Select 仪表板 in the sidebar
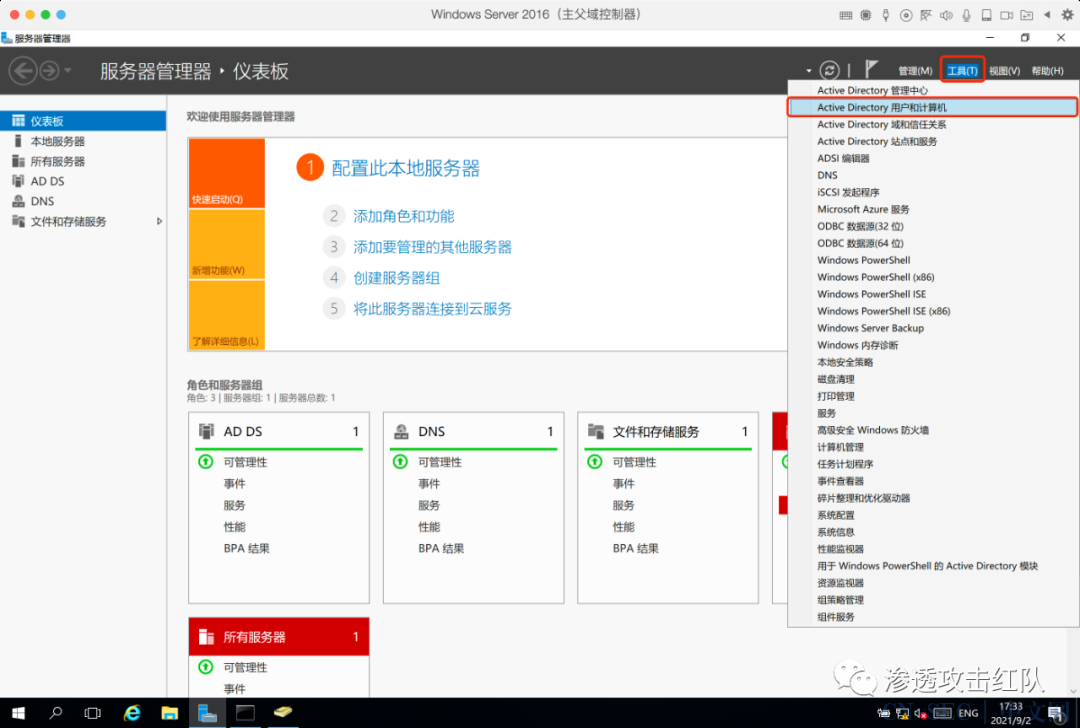Screen dimensions: 1080x728 [83, 121]
